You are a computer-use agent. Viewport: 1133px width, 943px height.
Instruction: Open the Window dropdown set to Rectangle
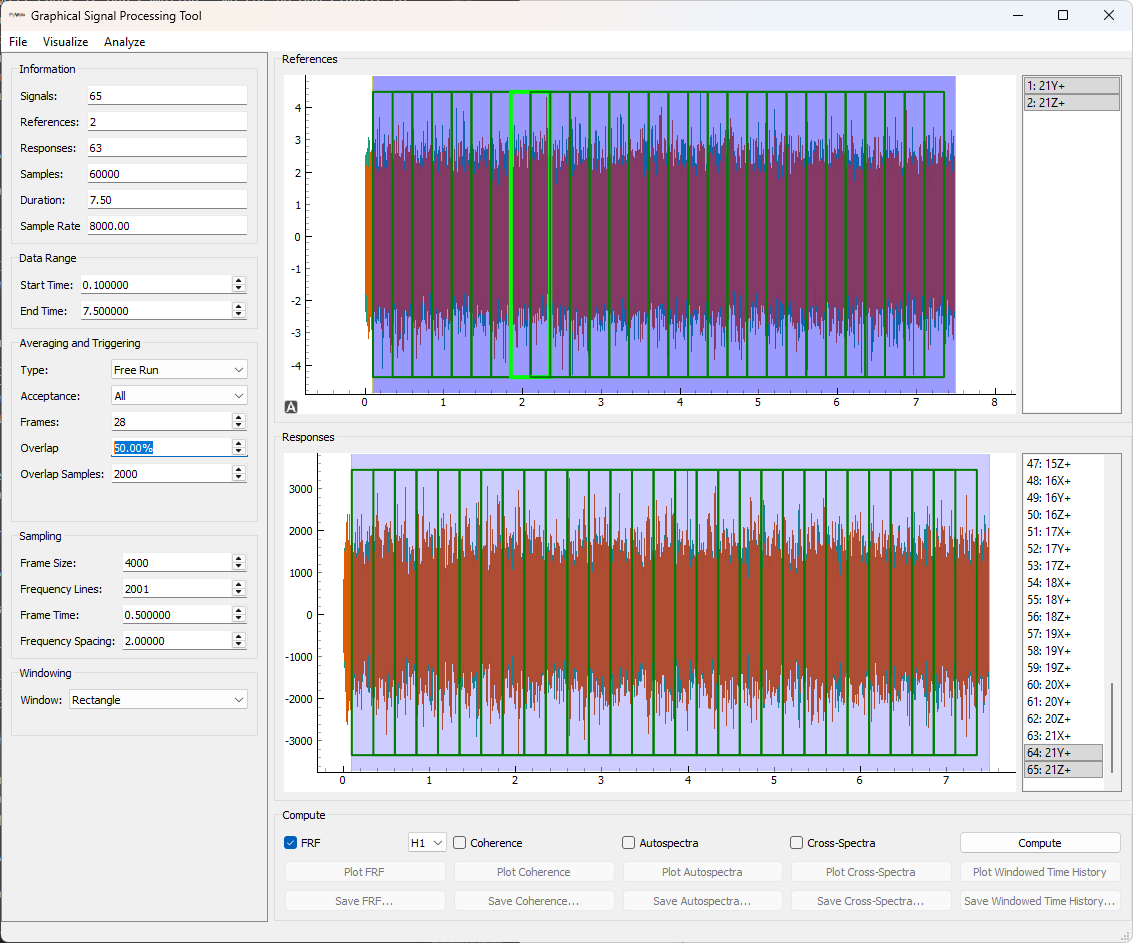point(158,700)
